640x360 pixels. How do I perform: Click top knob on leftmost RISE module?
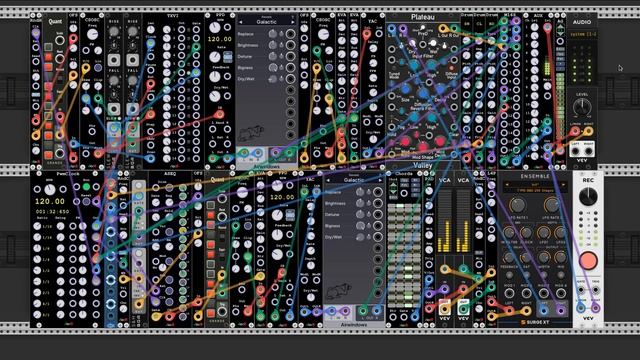(x=114, y=31)
